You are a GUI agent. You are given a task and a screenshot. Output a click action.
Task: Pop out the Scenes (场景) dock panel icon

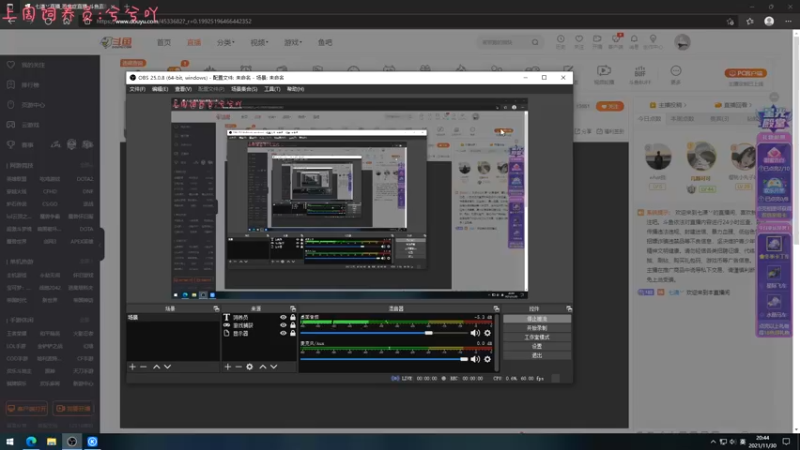[216, 309]
